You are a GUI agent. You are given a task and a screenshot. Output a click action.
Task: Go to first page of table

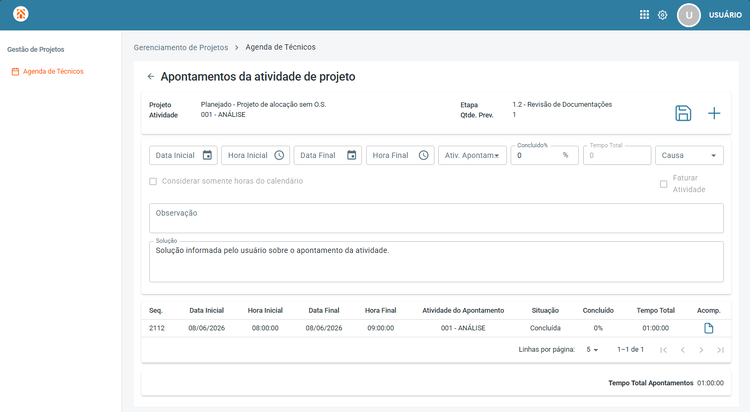click(x=663, y=350)
